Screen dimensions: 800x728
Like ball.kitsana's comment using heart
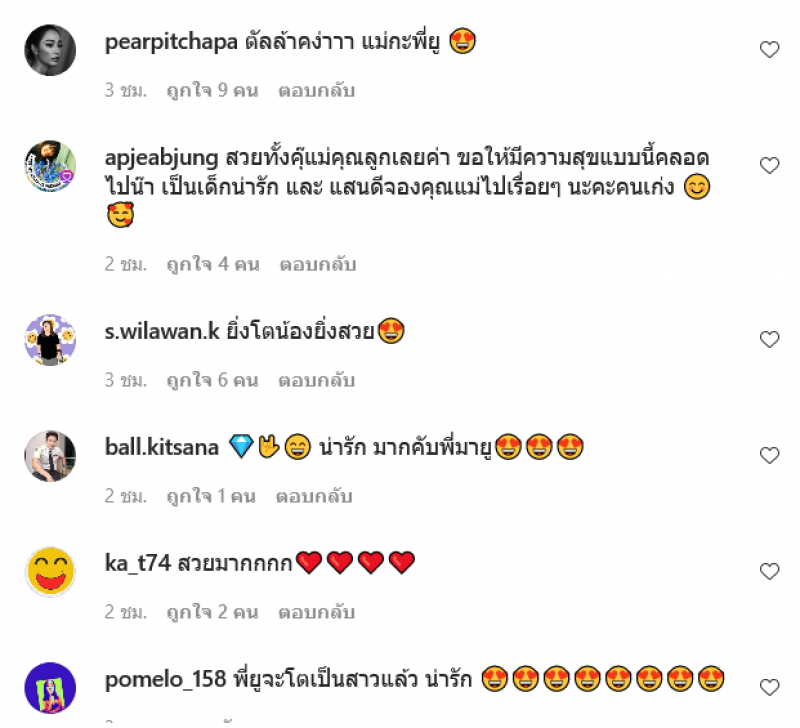[x=769, y=455]
